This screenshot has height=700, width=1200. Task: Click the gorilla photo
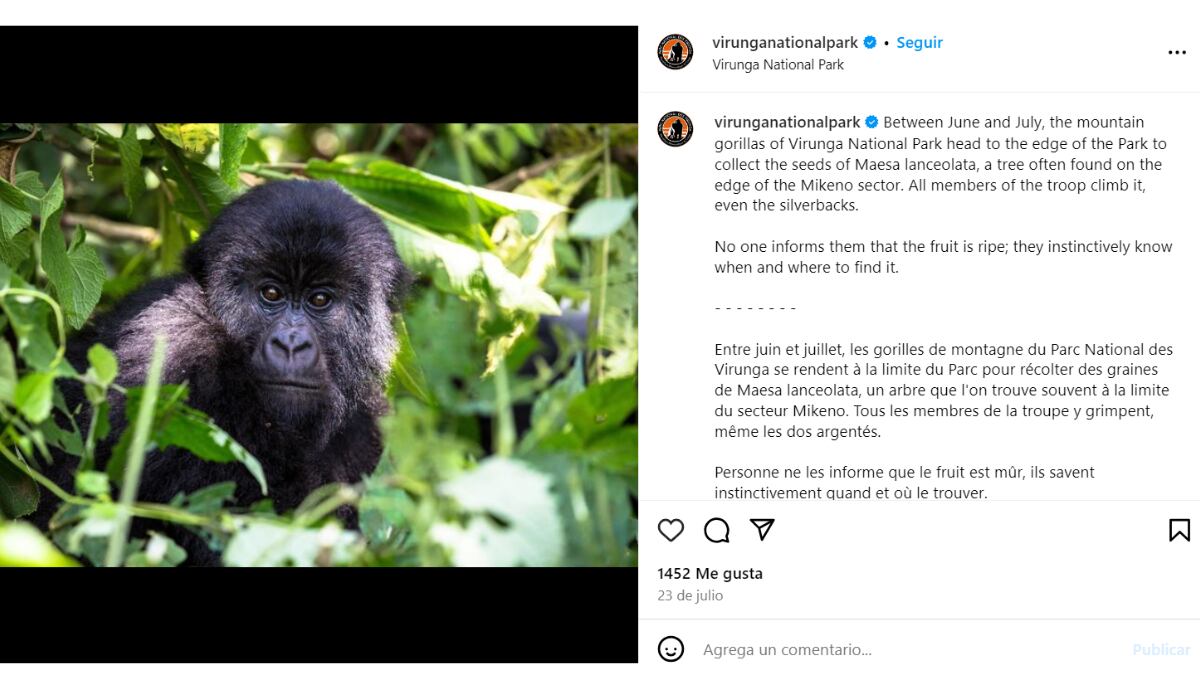[x=318, y=344]
